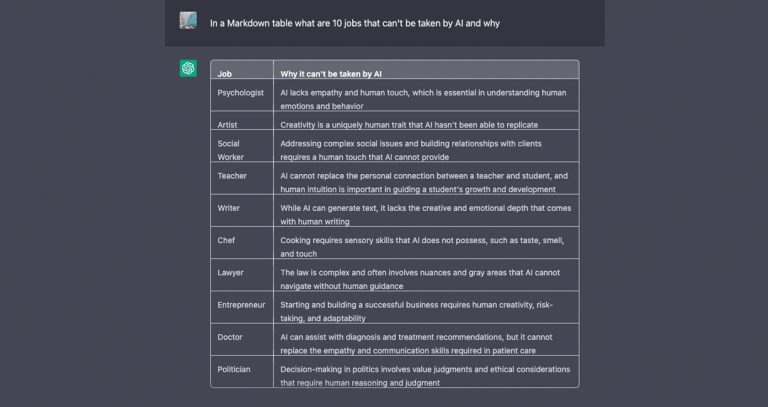768x407 pixels.
Task: Select the Teacher cell
Action: coord(232,176)
